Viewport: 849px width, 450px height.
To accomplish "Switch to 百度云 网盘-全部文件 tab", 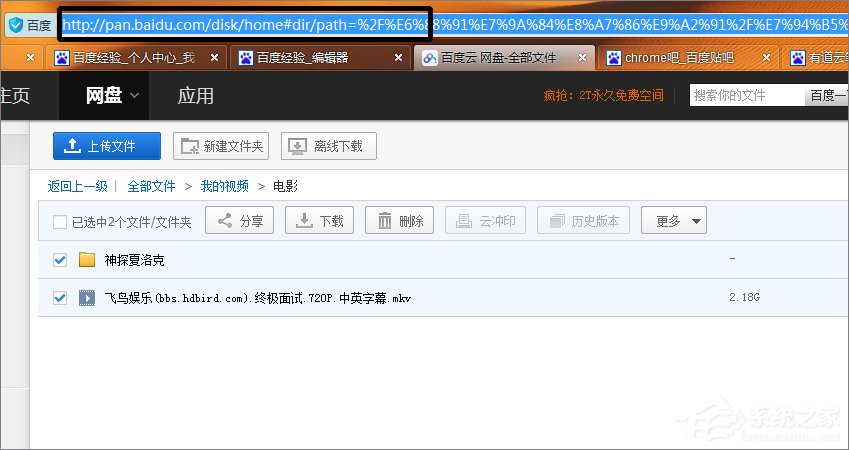I will coord(504,57).
